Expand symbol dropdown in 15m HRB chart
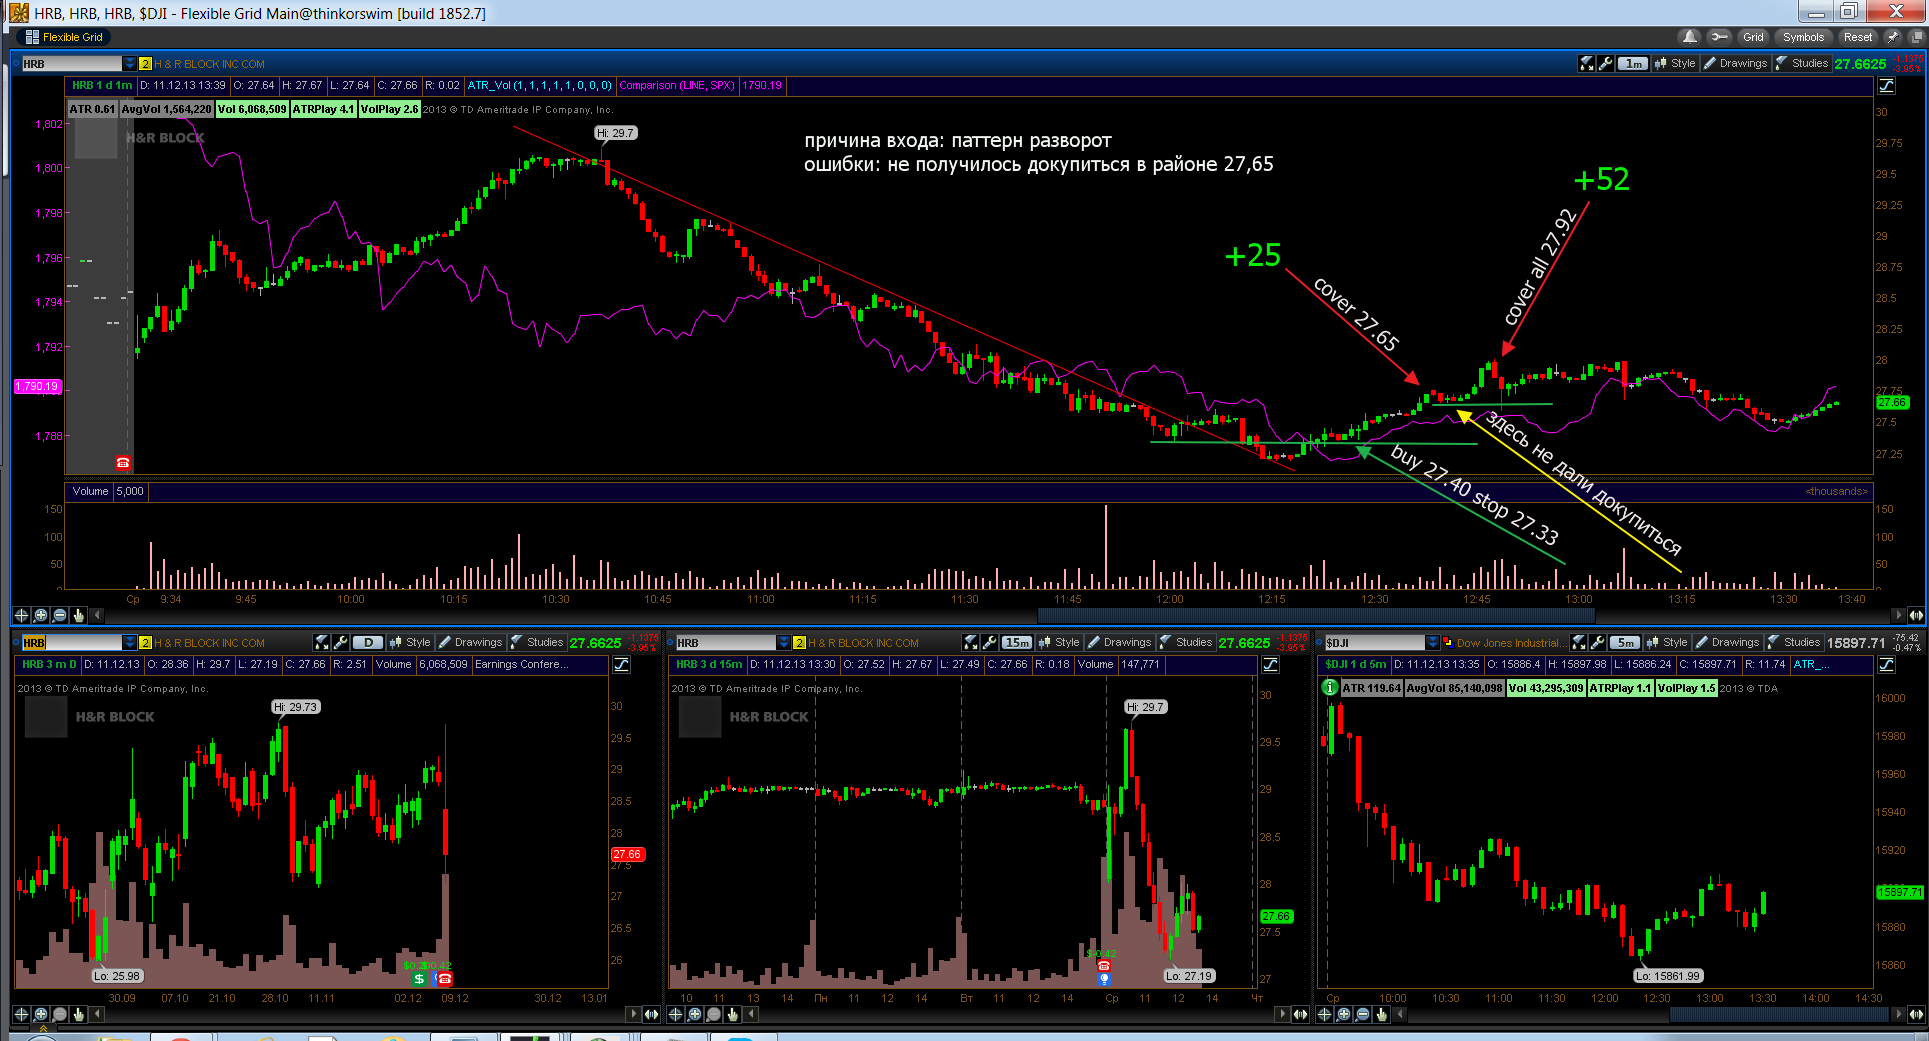Viewport: 1929px width, 1041px height. (783, 643)
